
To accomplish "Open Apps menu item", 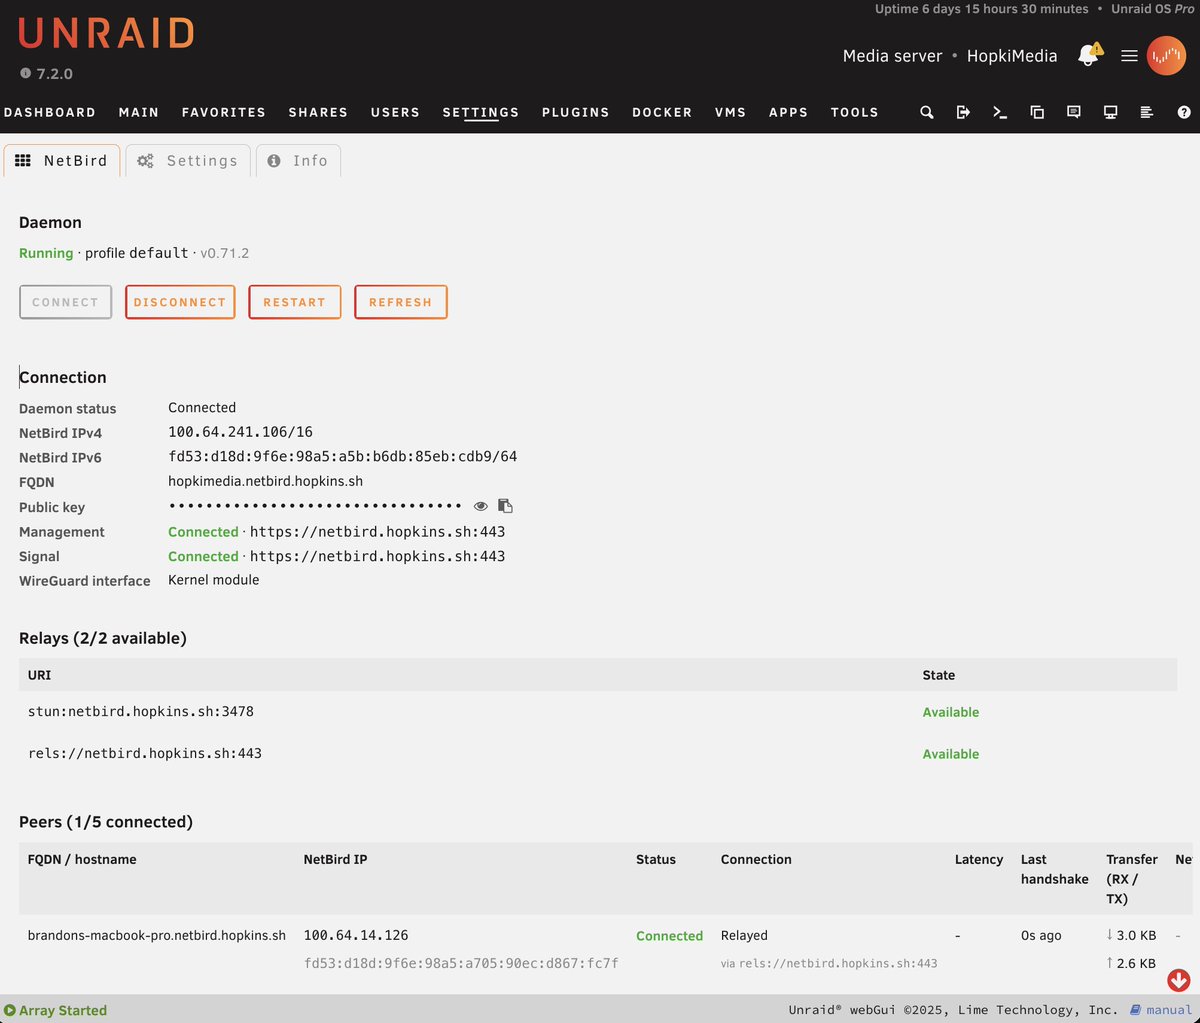I will coord(789,112).
